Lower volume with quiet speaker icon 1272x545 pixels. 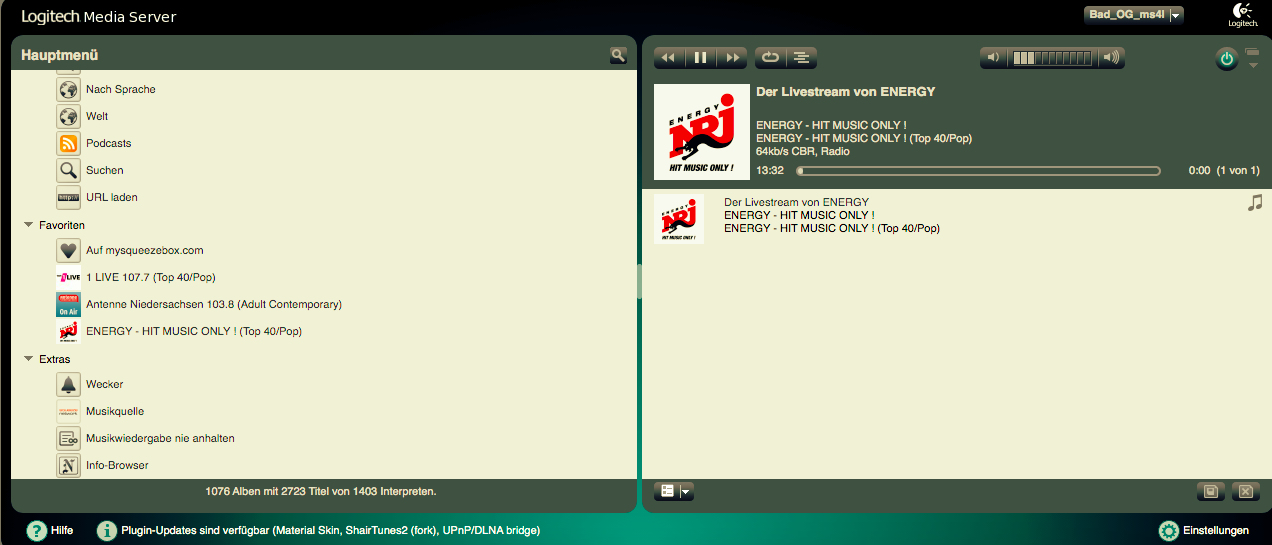[x=993, y=58]
